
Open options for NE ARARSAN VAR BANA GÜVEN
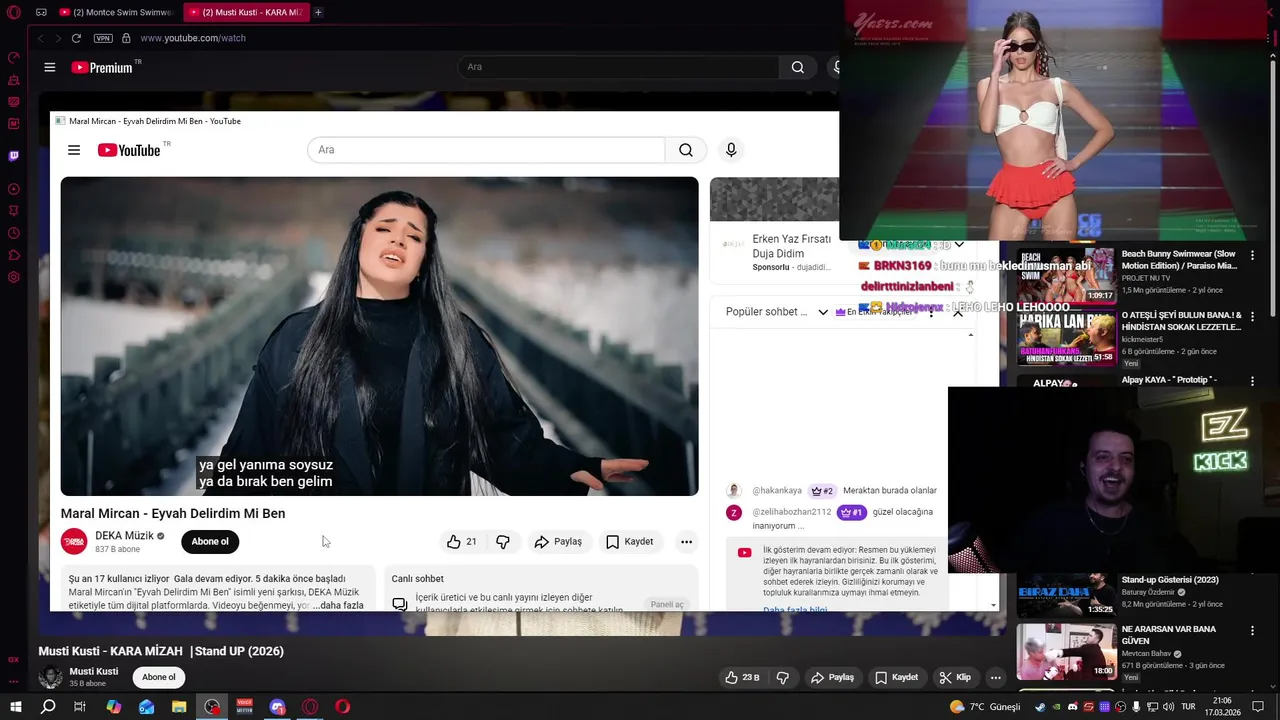pyautogui.click(x=1252, y=631)
